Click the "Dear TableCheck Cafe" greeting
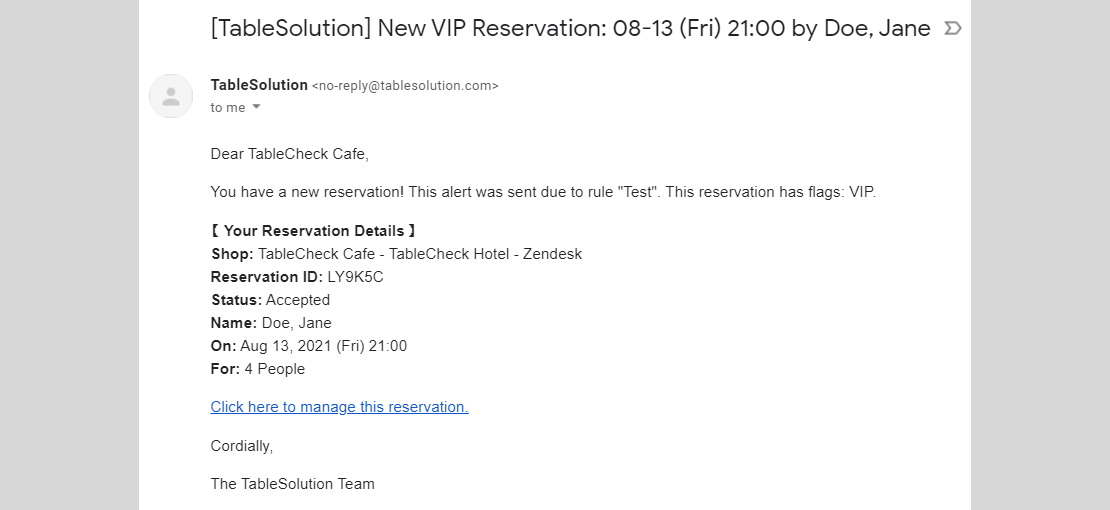 [290, 154]
